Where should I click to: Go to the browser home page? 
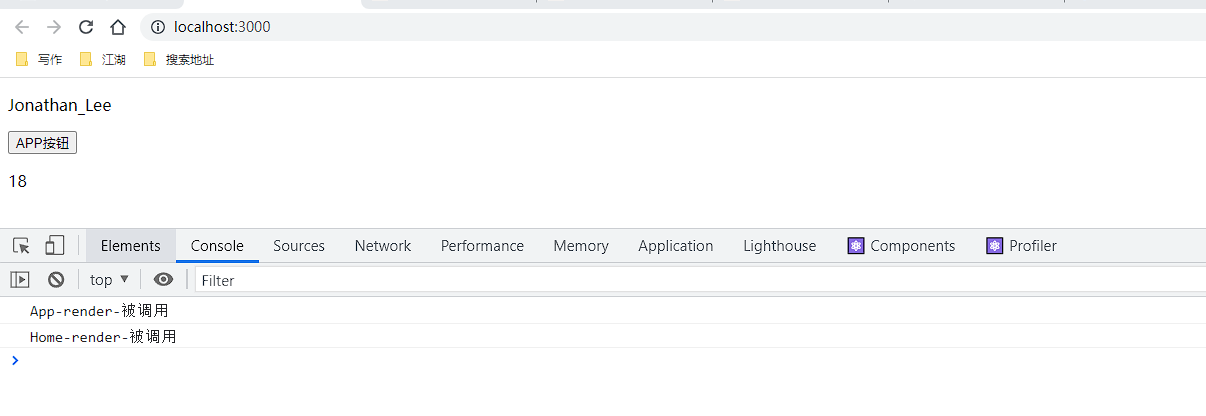[118, 27]
